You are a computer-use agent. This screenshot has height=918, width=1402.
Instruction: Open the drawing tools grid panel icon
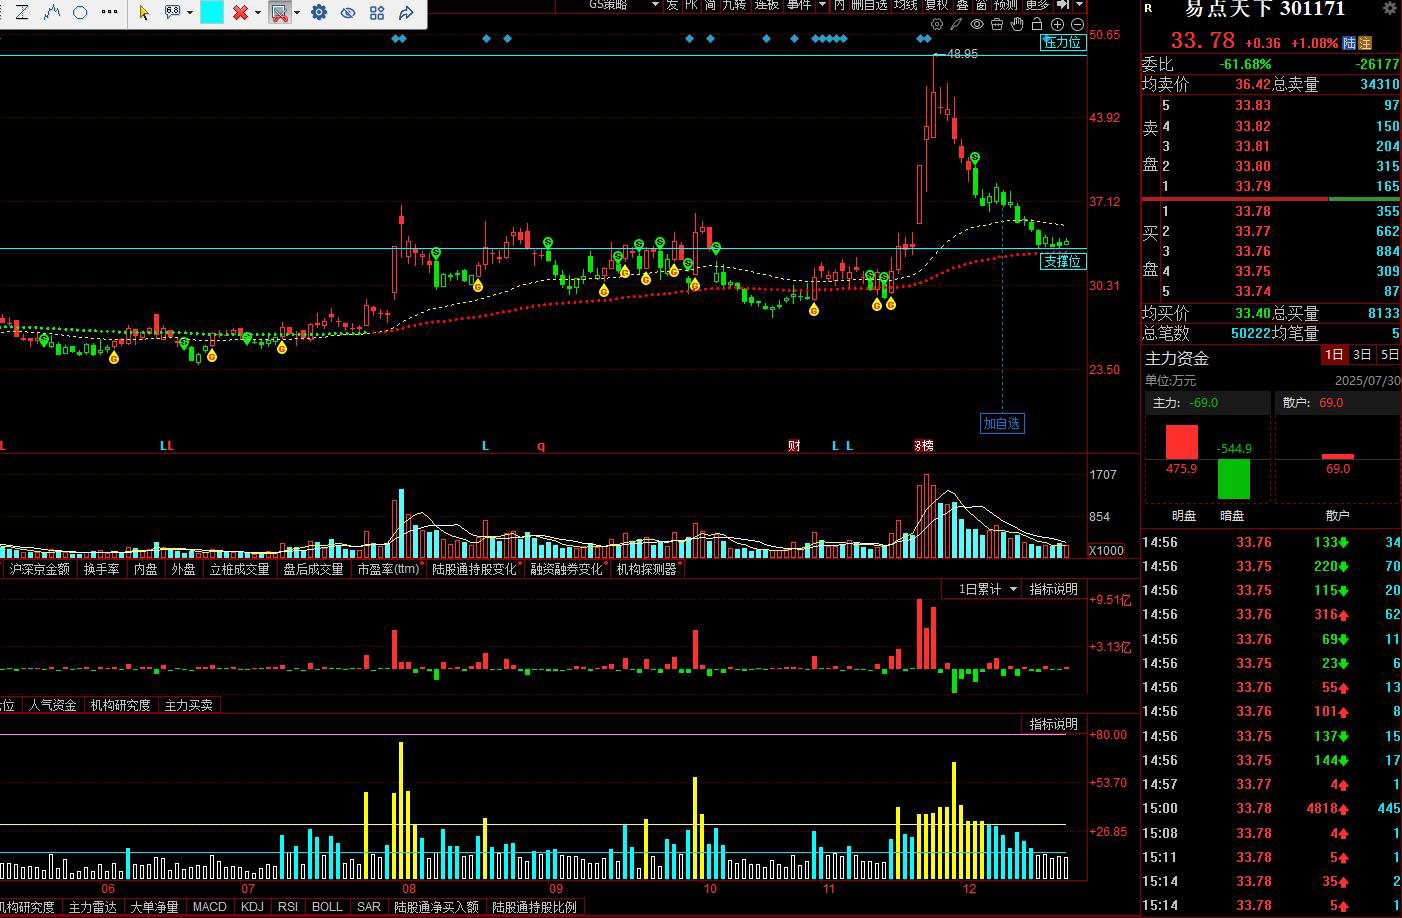tap(377, 13)
